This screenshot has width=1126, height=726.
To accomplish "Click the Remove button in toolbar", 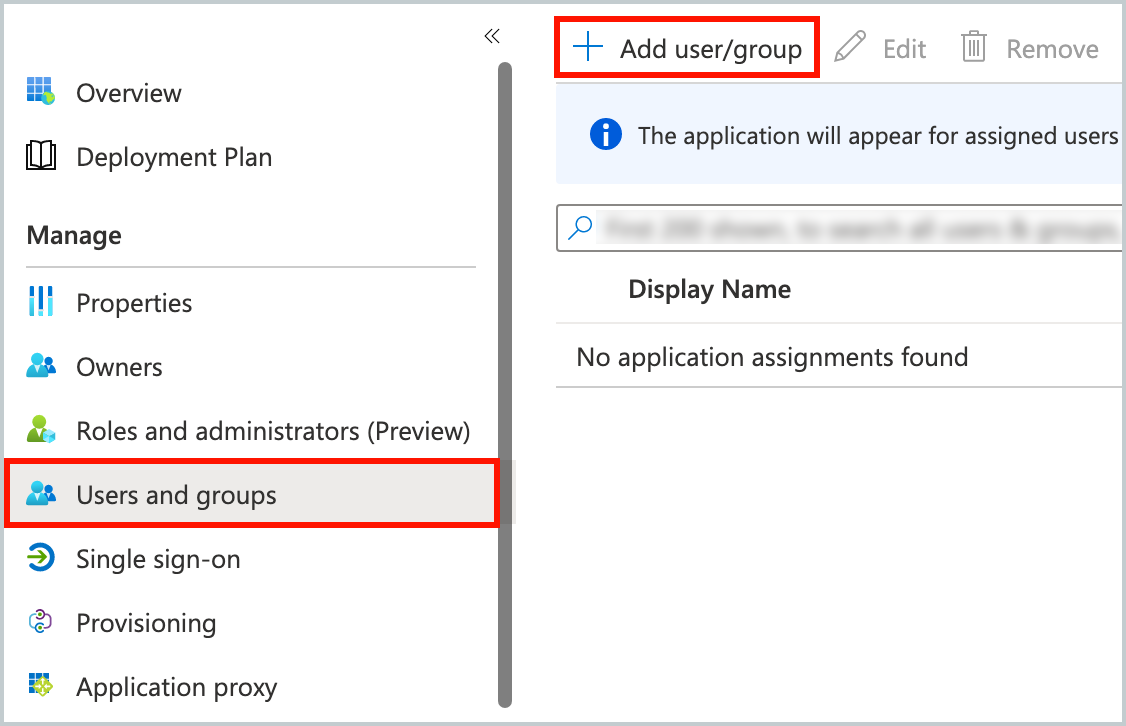I will coord(1031,49).
